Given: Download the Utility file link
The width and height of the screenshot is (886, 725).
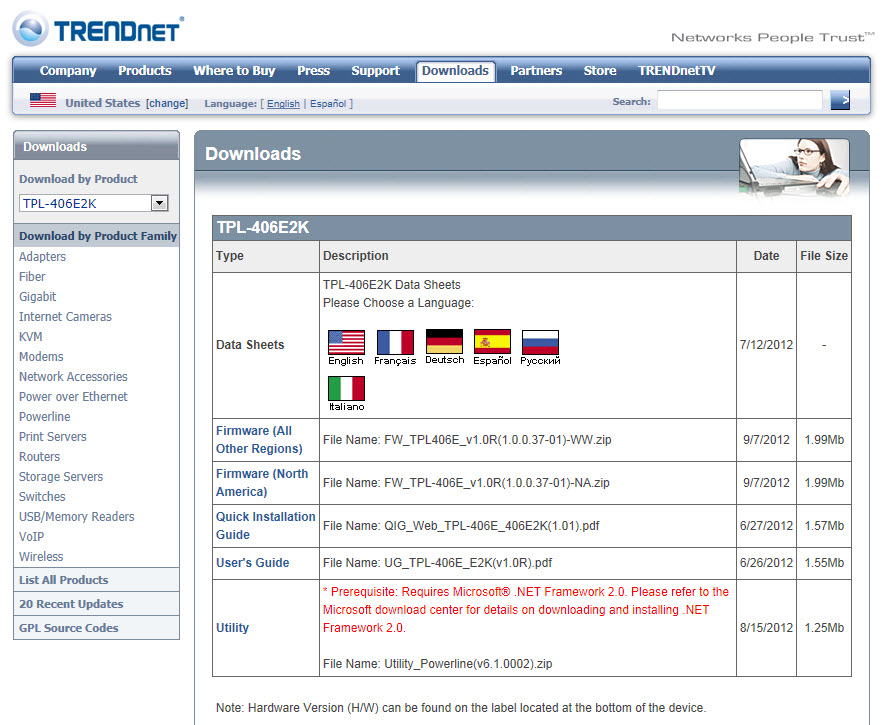Looking at the screenshot, I should click(x=232, y=628).
